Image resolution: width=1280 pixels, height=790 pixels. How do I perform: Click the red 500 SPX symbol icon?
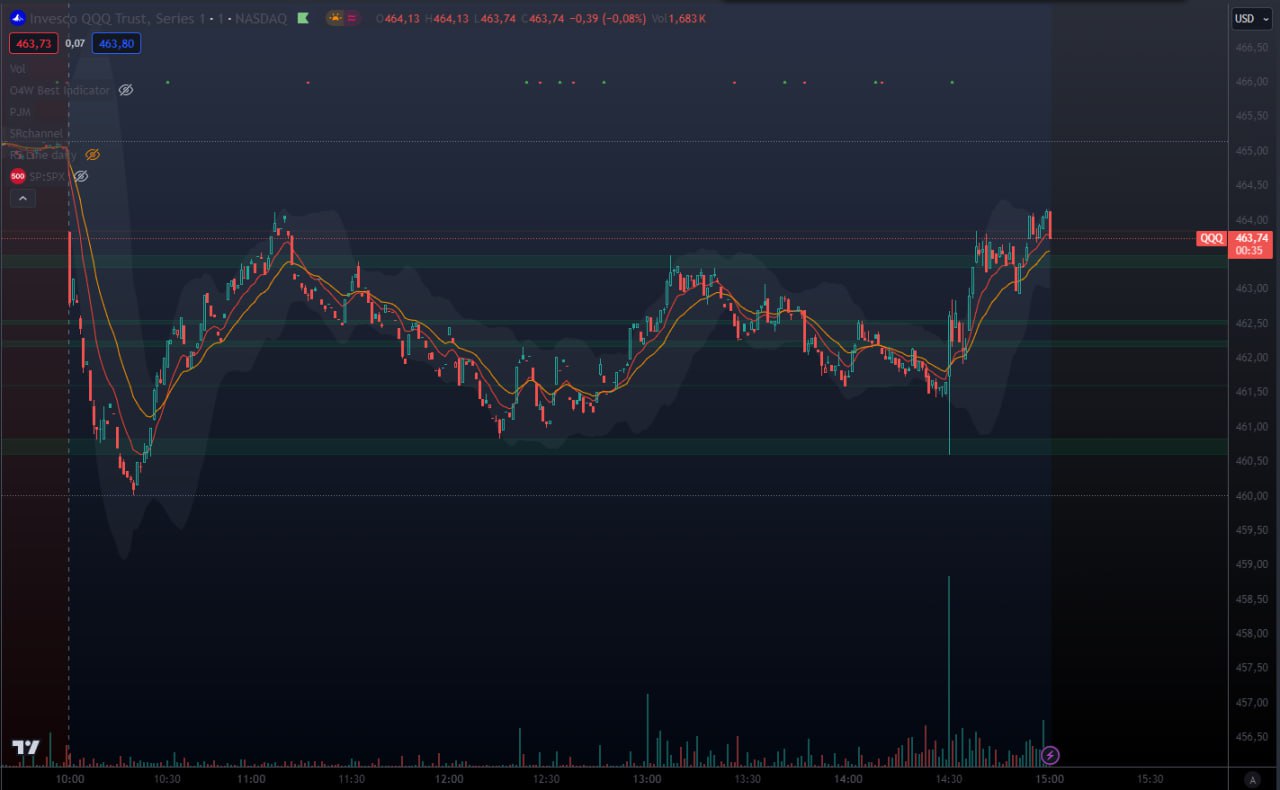point(17,176)
